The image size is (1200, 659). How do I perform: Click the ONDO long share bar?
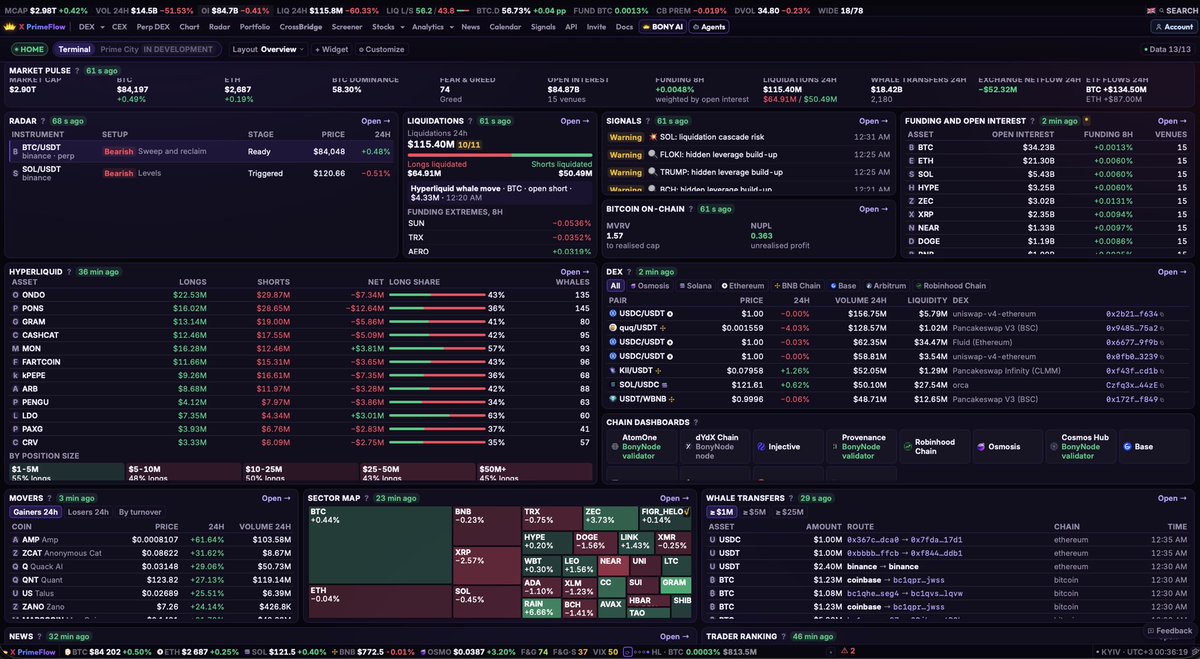point(437,295)
